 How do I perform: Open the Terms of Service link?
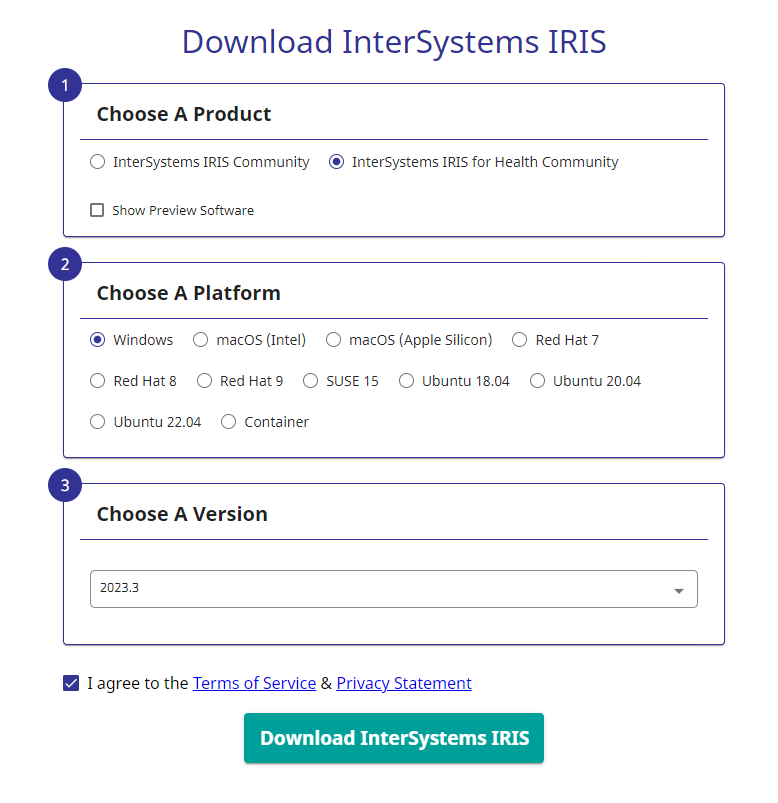[254, 683]
